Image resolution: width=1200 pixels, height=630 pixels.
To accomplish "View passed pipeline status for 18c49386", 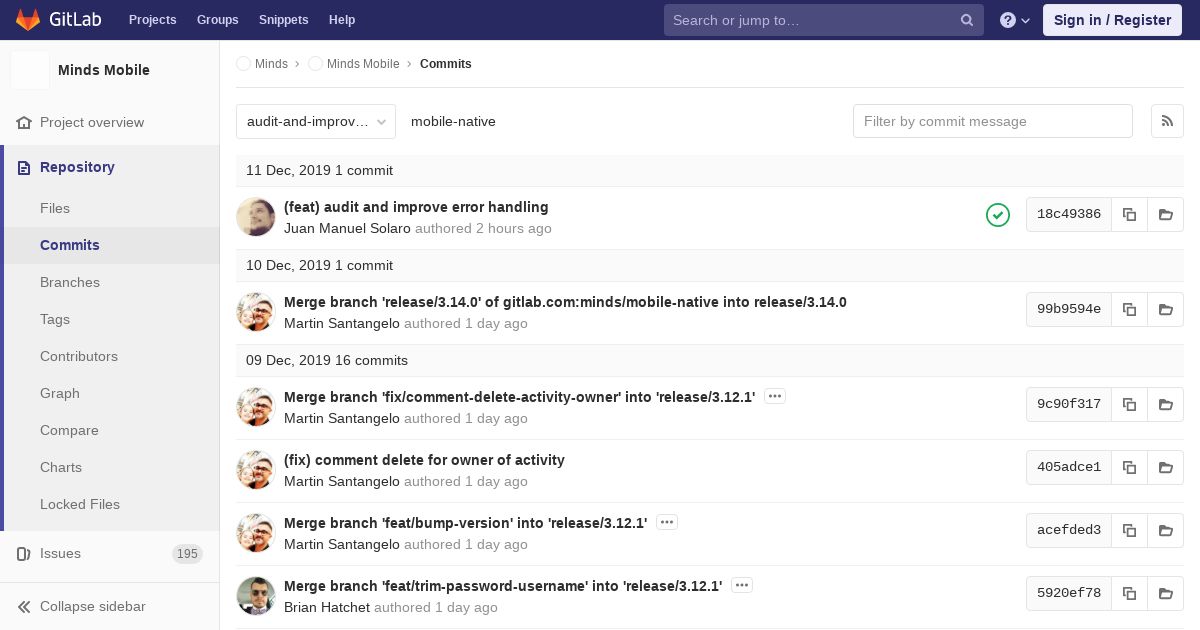I will point(998,215).
